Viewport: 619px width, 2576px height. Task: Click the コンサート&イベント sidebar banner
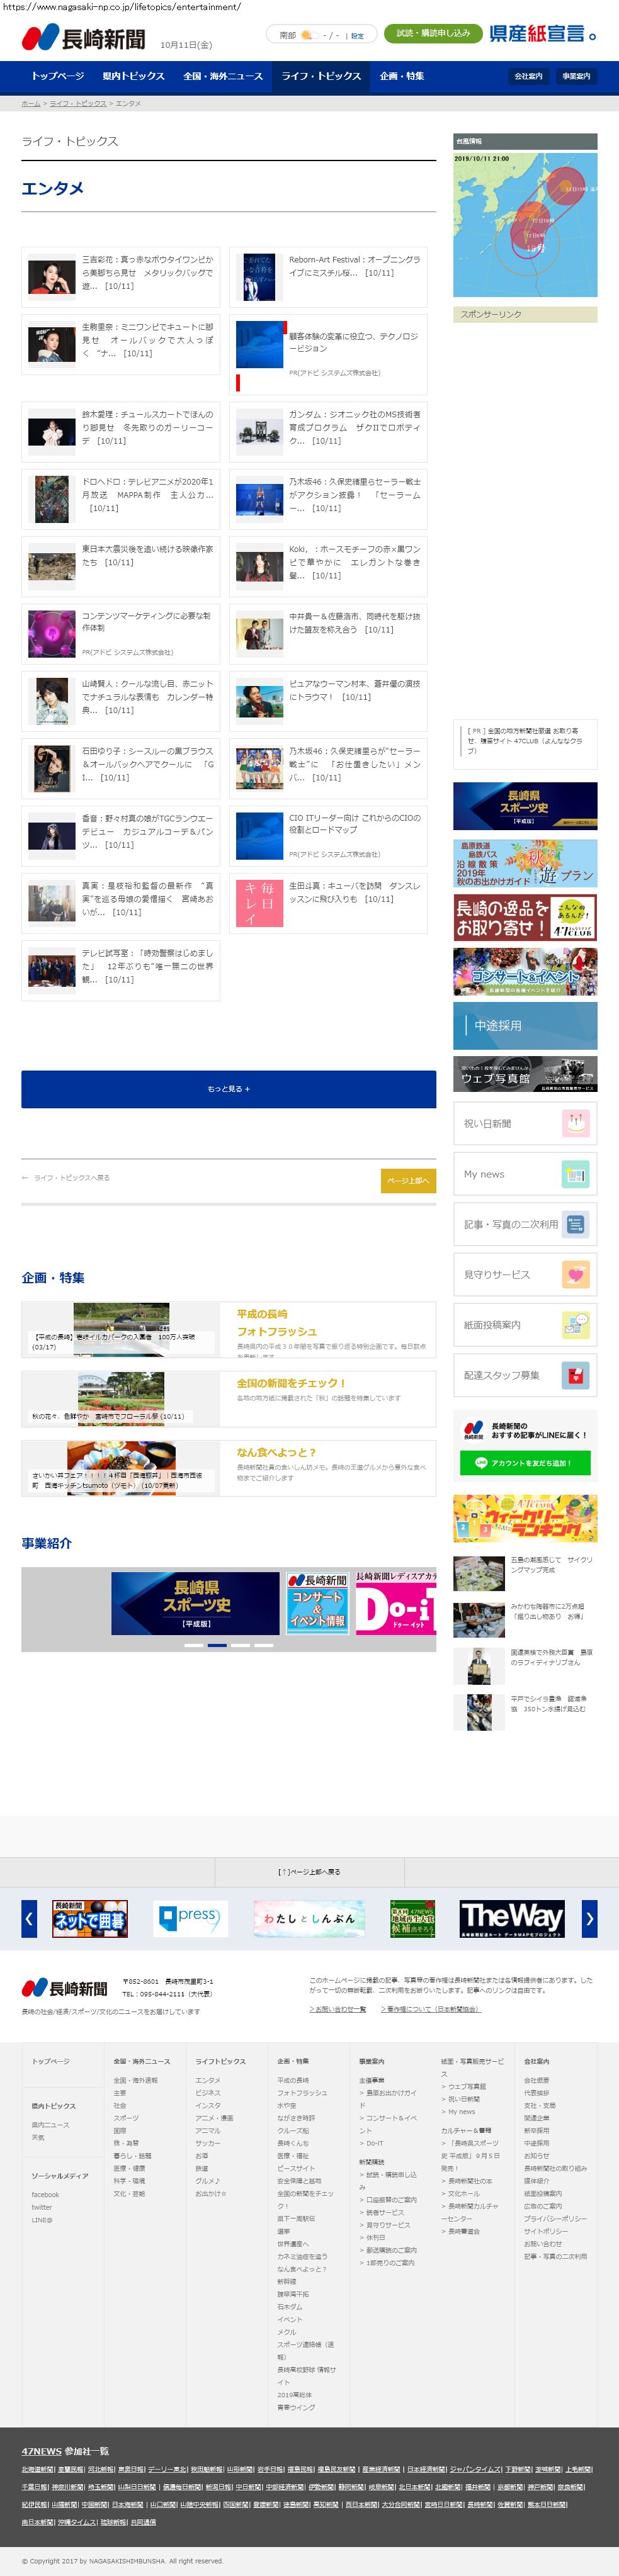coord(525,971)
